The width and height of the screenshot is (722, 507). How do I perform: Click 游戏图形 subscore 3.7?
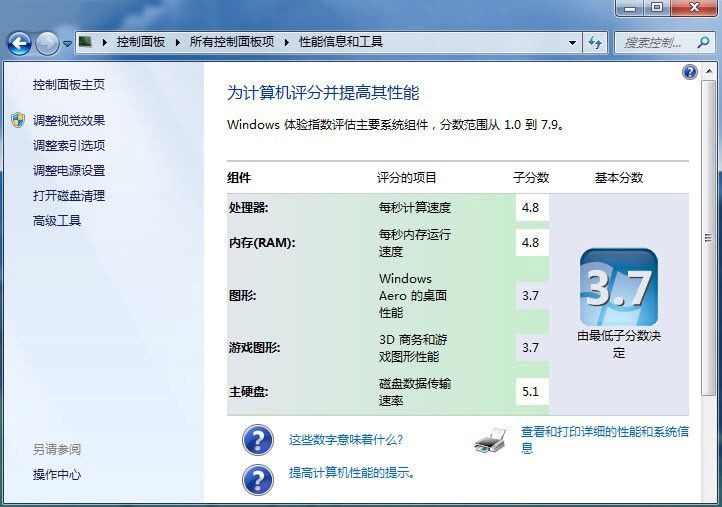click(530, 348)
